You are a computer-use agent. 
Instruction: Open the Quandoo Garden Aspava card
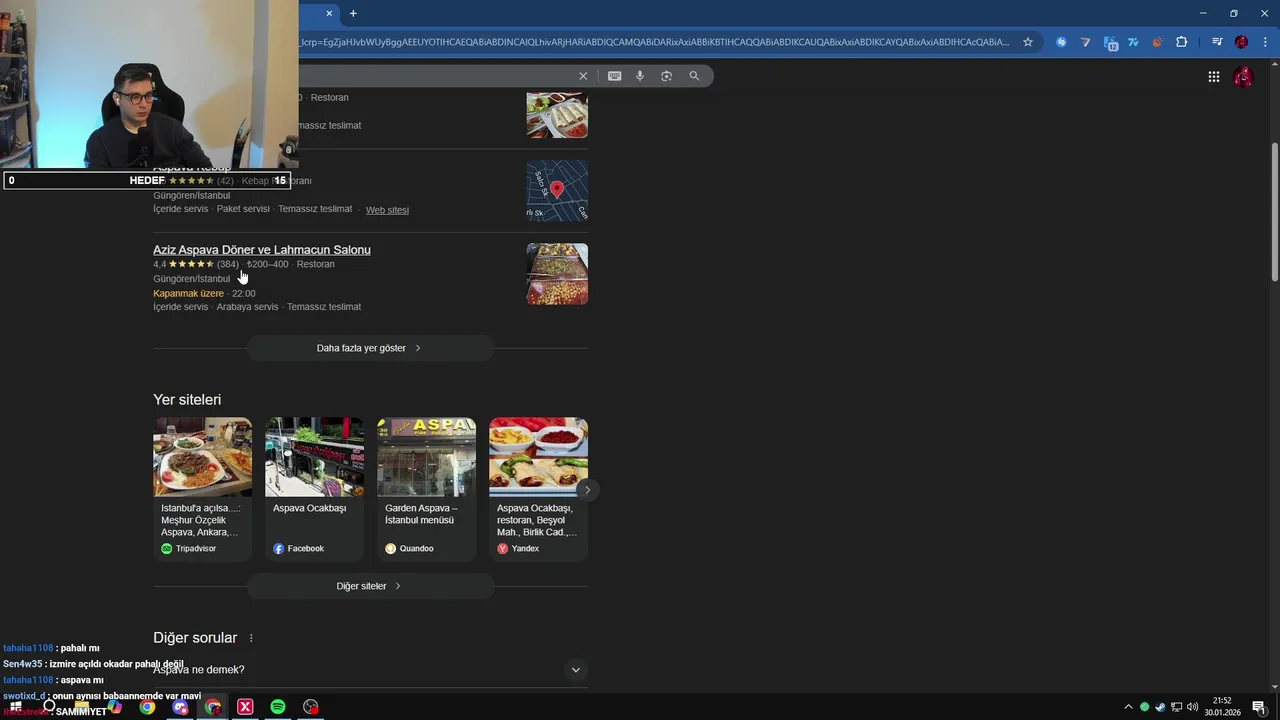click(426, 488)
